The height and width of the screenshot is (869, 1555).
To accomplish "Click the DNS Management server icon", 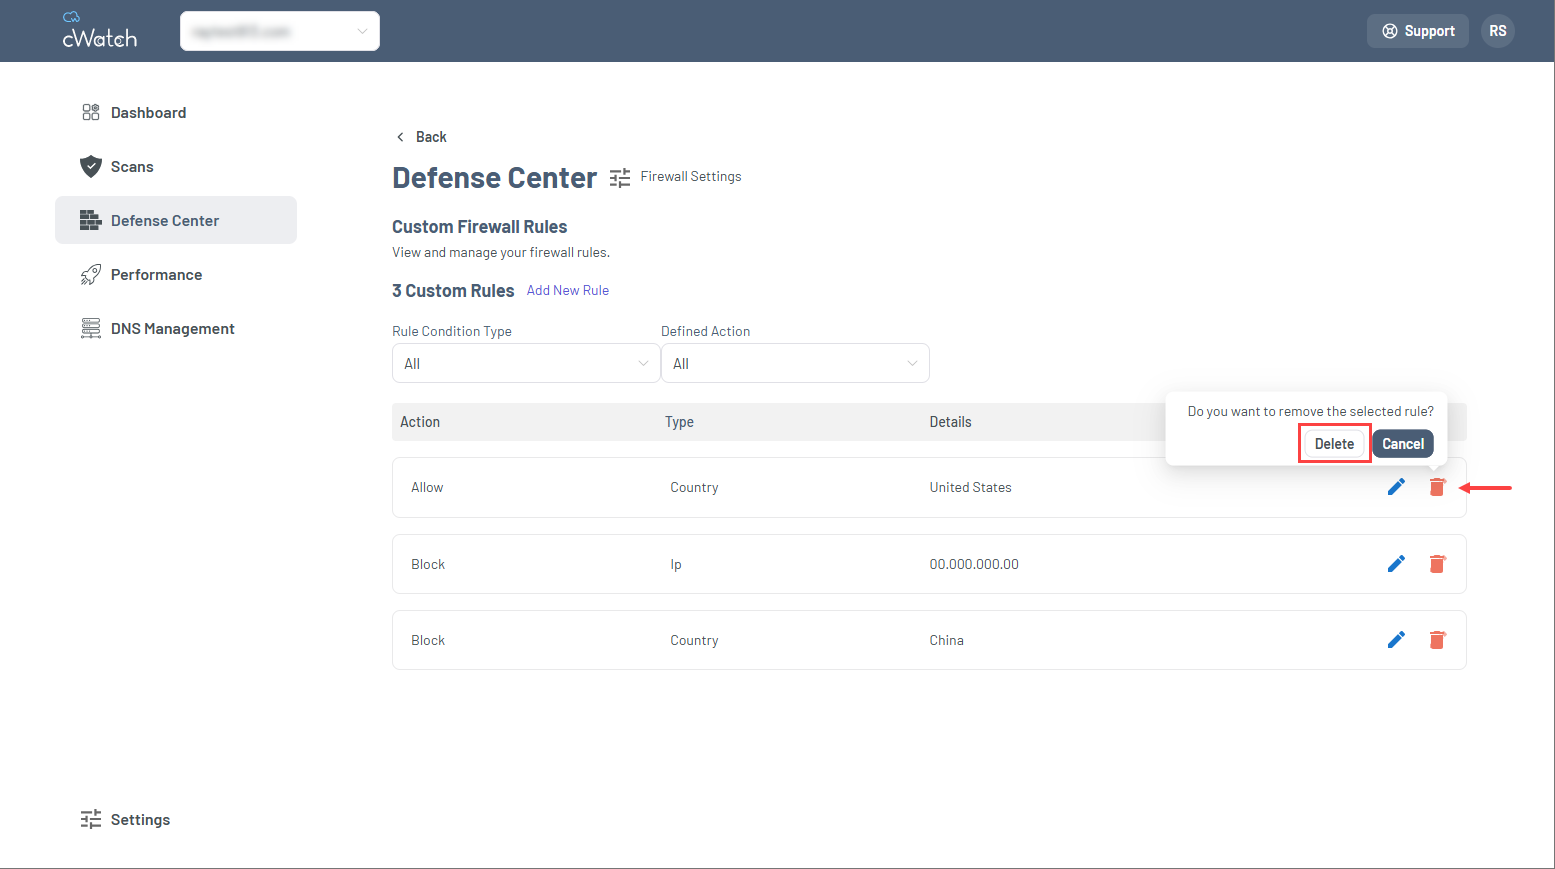I will tap(91, 328).
